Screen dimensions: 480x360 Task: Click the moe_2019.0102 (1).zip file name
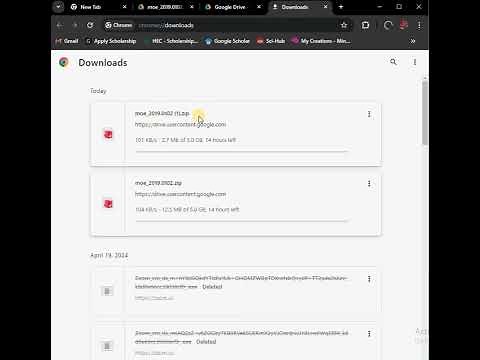click(162, 113)
